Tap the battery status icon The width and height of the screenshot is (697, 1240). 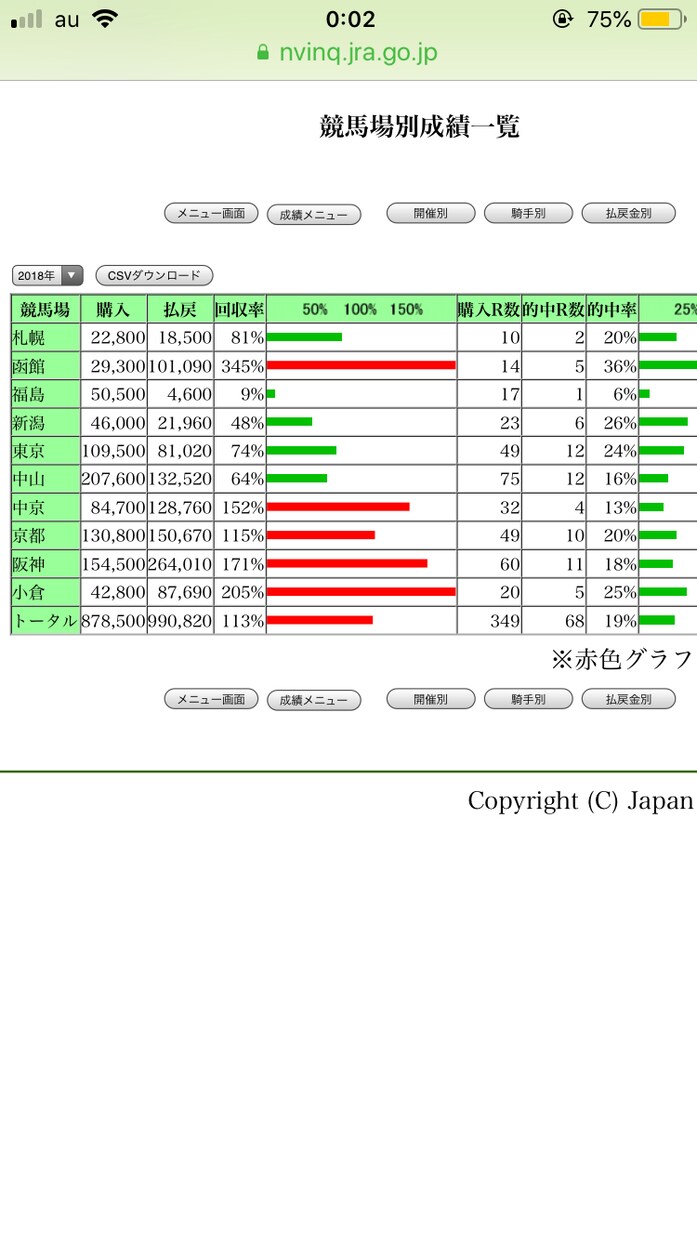click(661, 19)
